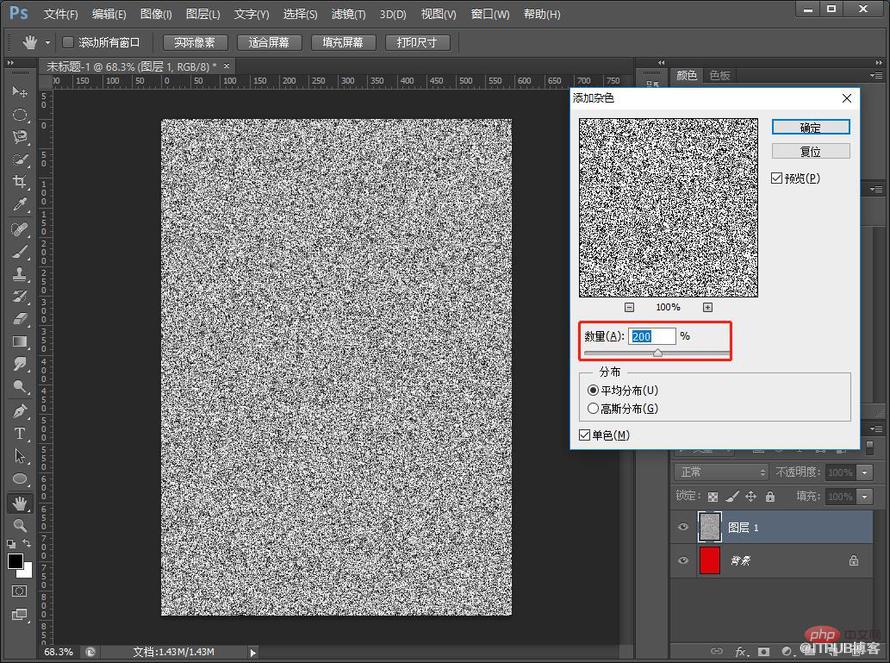Switch to the 色板 swatches tab
The image size is (890, 663).
(x=720, y=75)
